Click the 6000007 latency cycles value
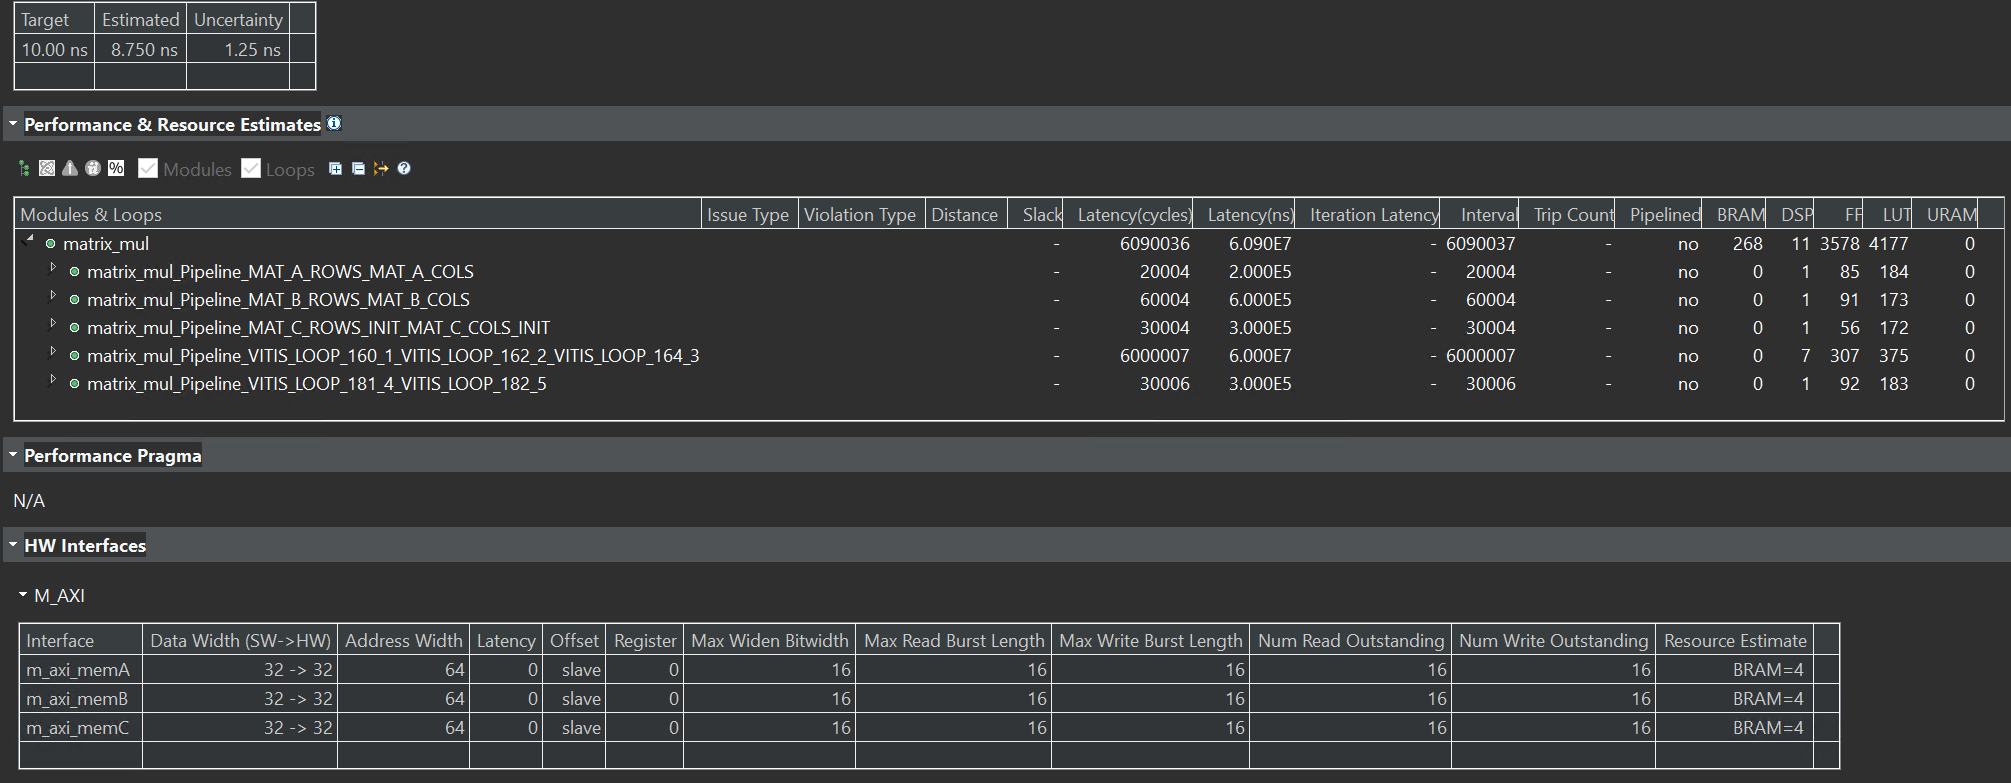The image size is (2011, 783). pos(1154,356)
